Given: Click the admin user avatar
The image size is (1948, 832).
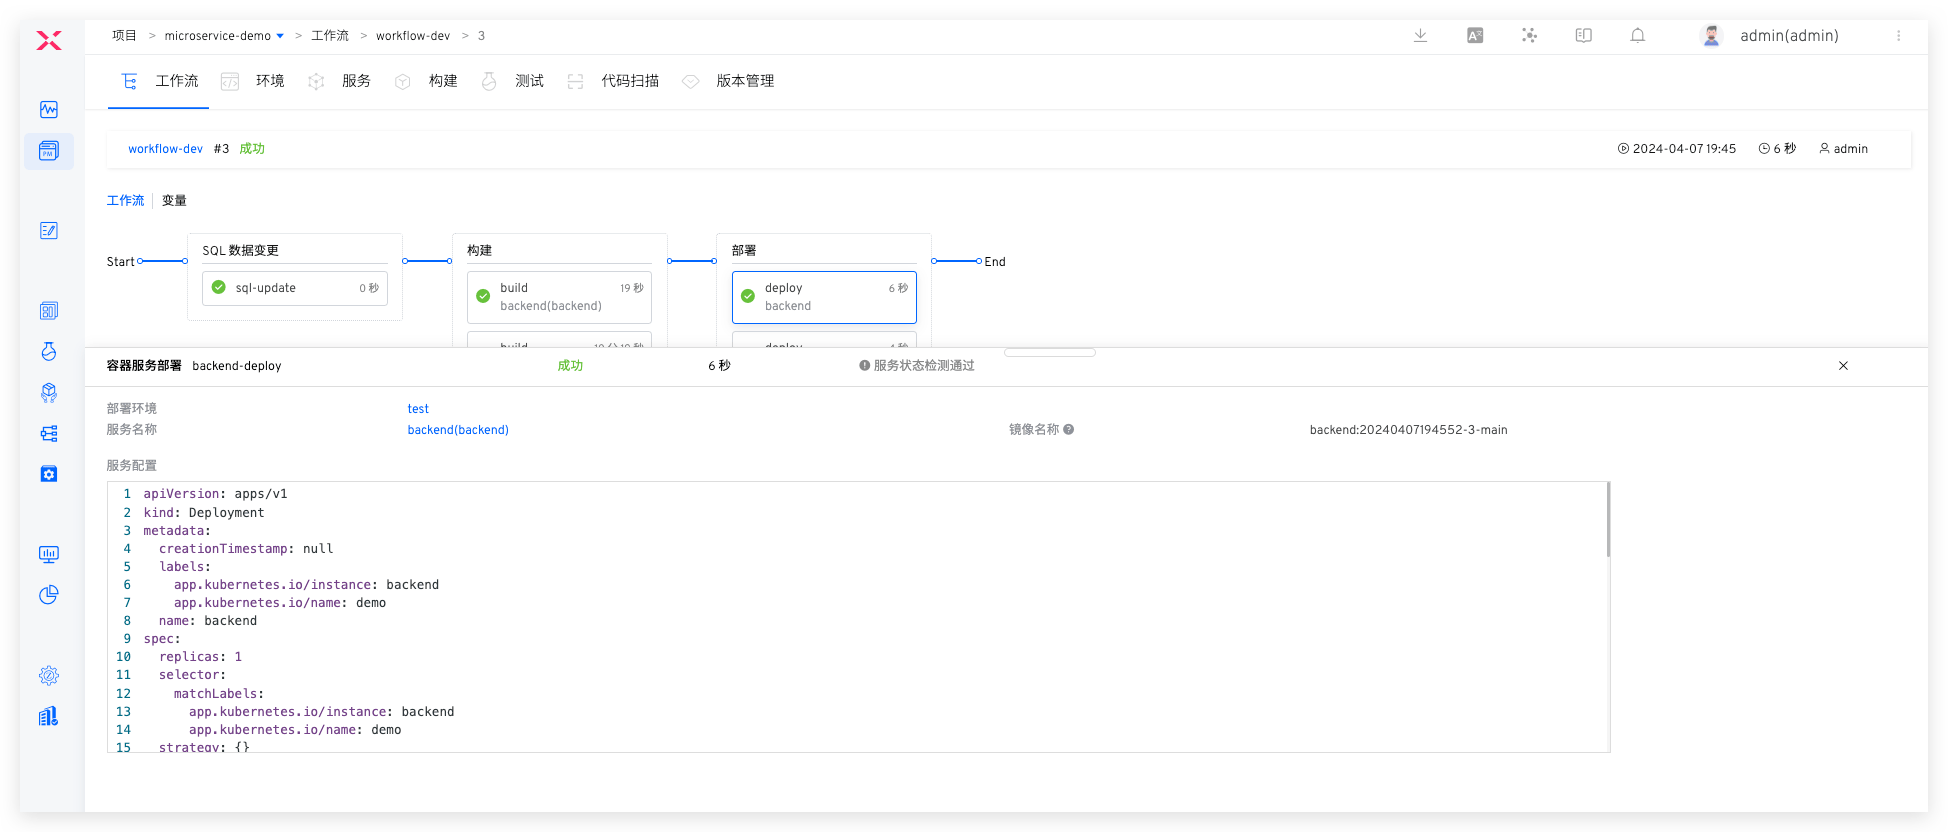Looking at the screenshot, I should [1711, 36].
